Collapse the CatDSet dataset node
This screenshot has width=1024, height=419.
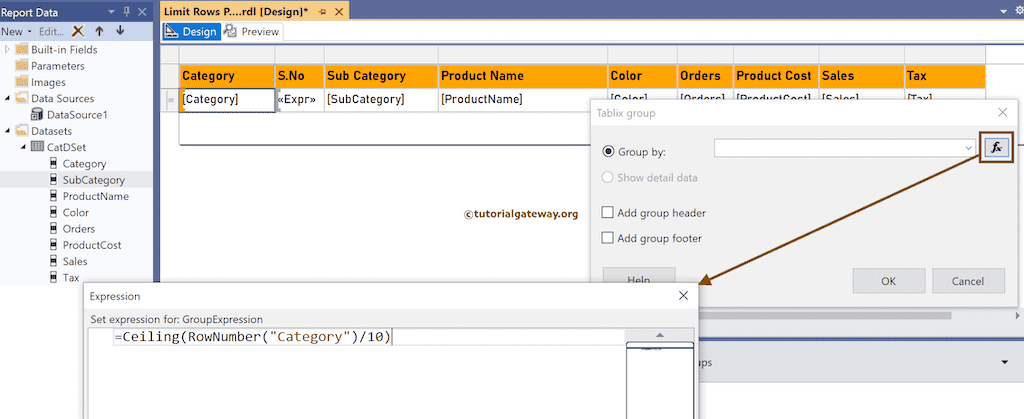pyautogui.click(x=24, y=147)
